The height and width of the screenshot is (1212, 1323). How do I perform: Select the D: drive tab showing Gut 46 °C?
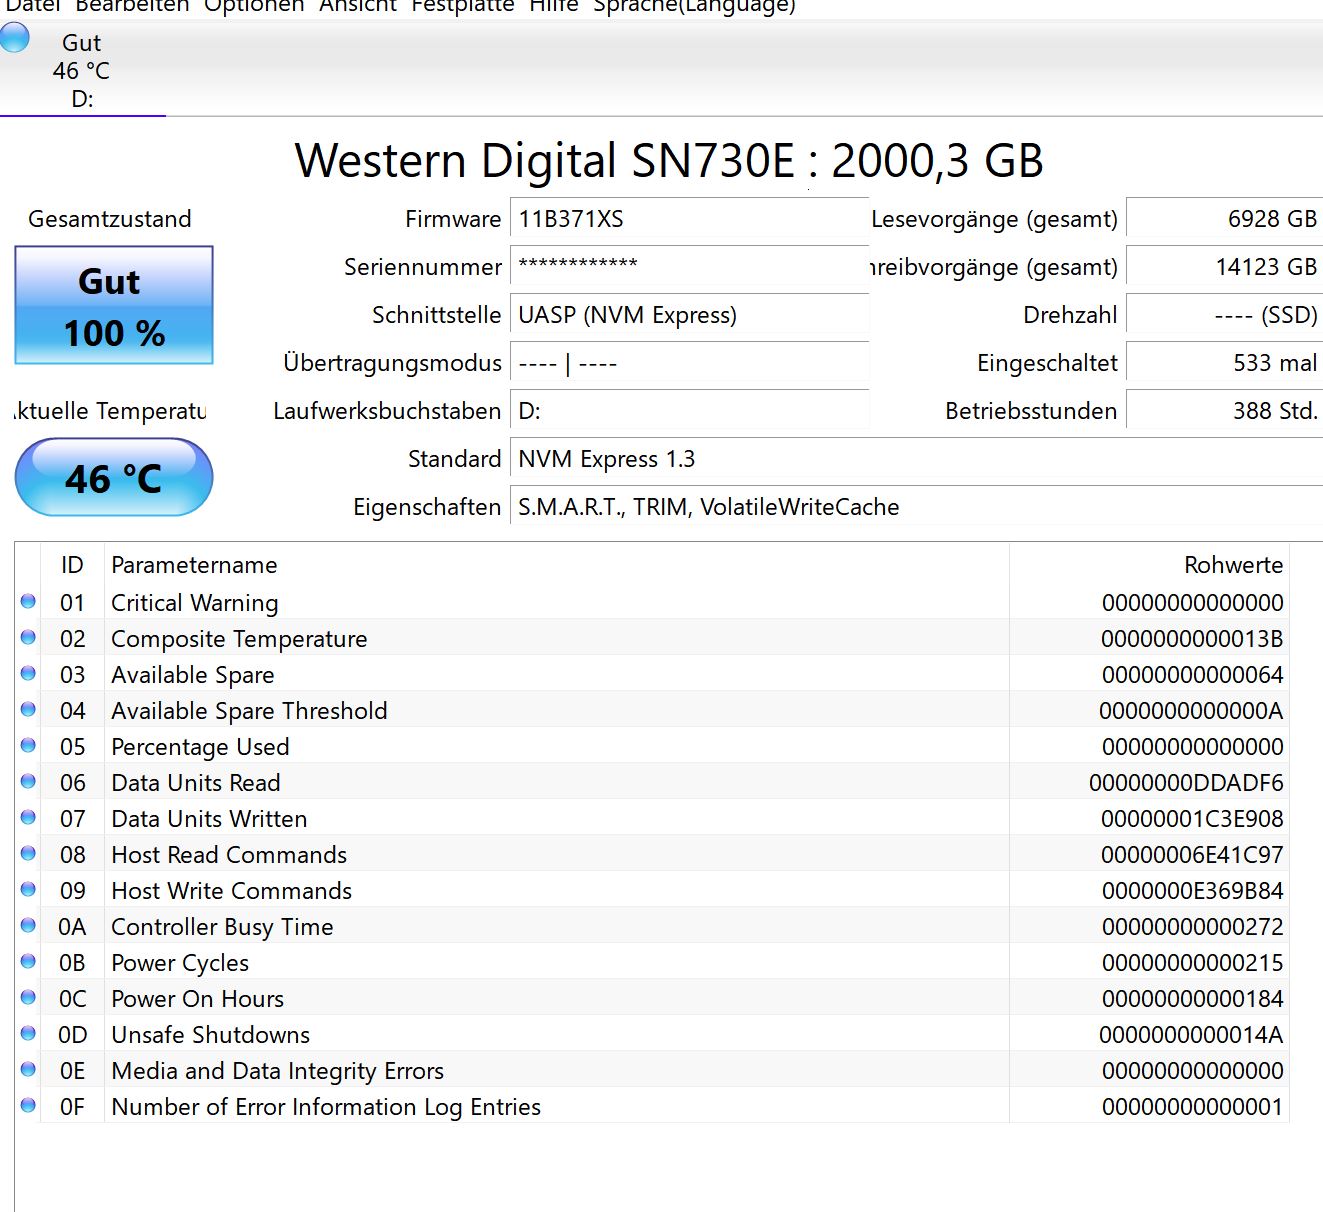pyautogui.click(x=82, y=70)
